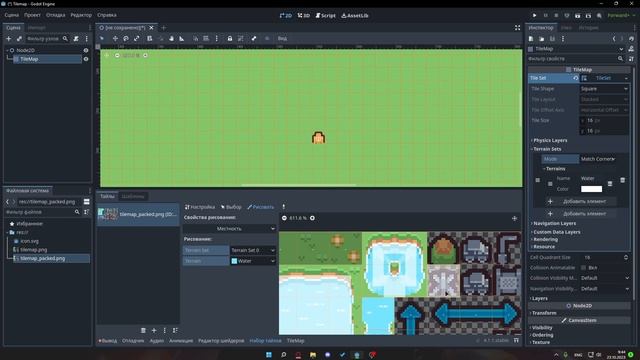
Task: Save the edited resource in the Inspector
Action: coord(552,39)
